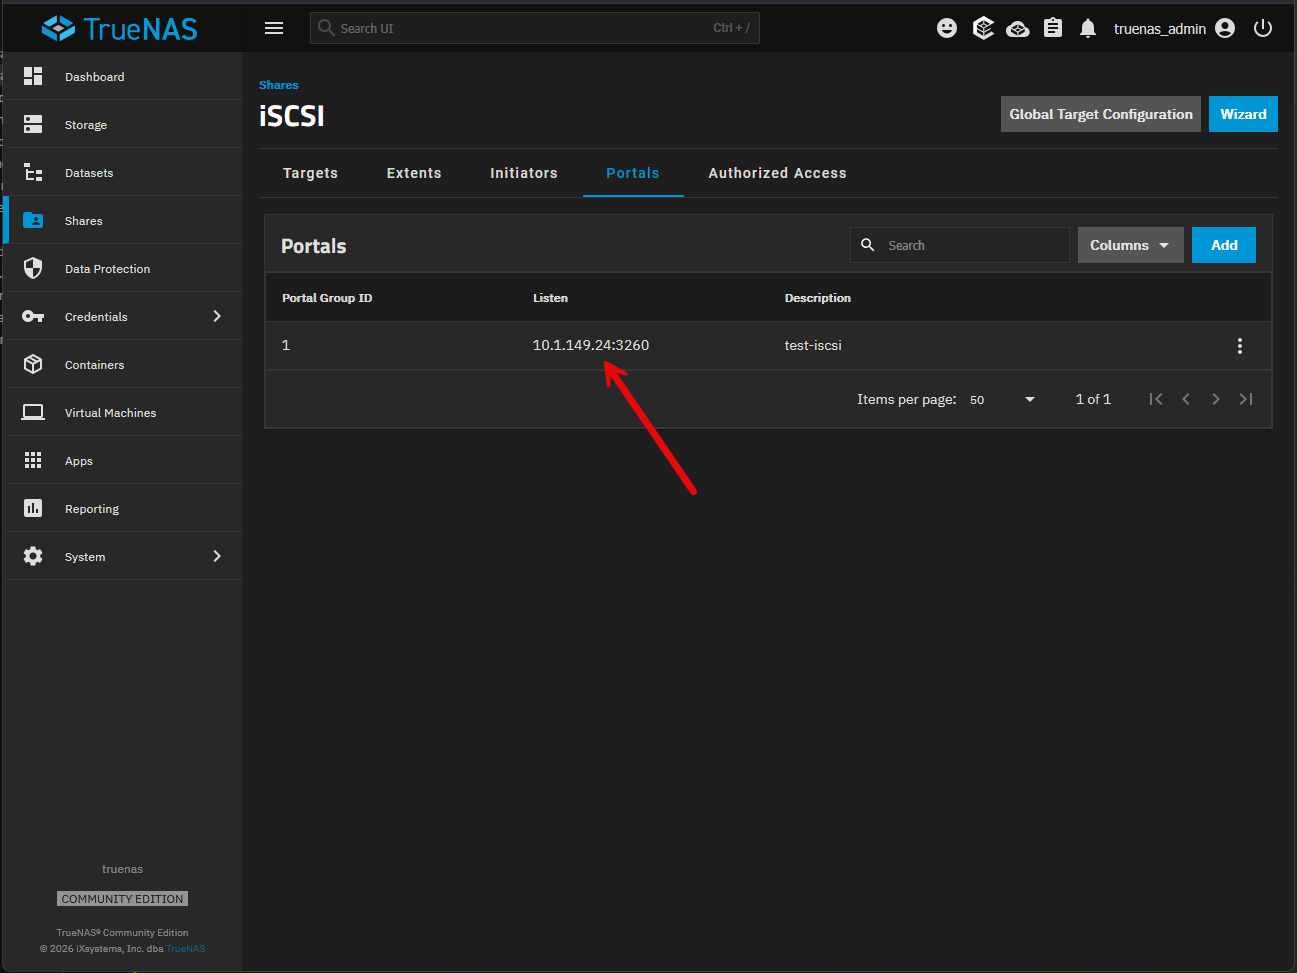Screen dimensions: 1297x973
Task: Open the TrueCommand status icon
Action: click(x=983, y=28)
